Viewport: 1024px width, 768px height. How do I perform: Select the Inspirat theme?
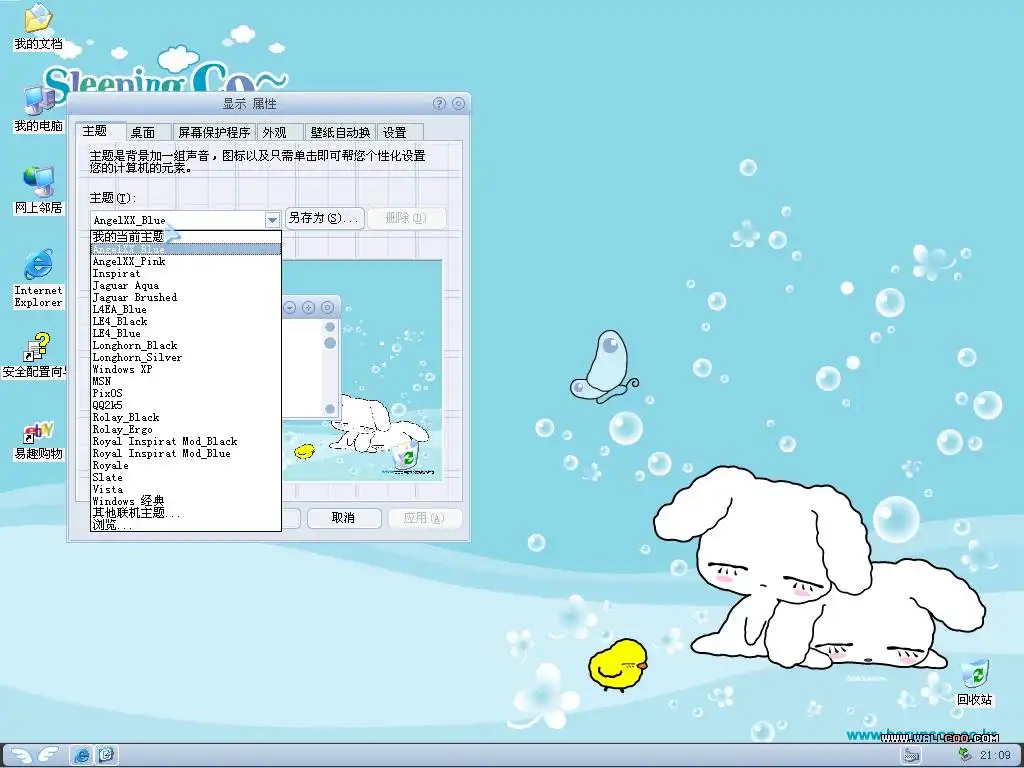(x=185, y=274)
